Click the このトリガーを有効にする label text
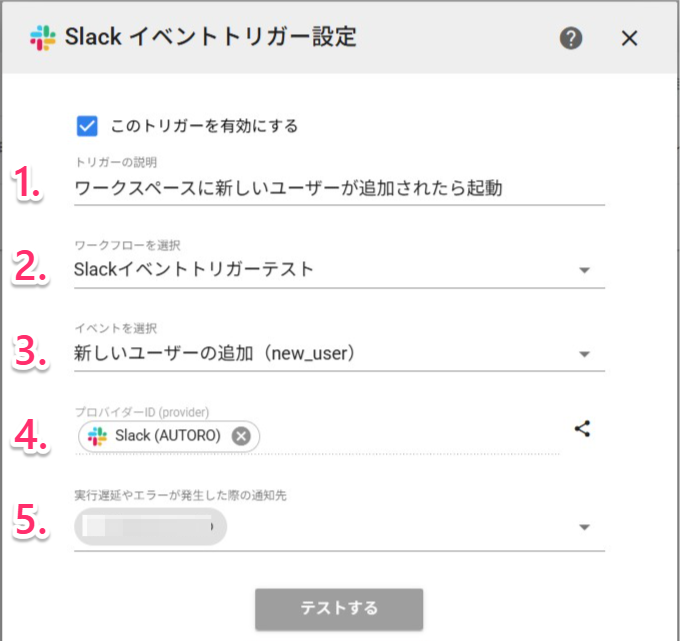 (x=205, y=126)
